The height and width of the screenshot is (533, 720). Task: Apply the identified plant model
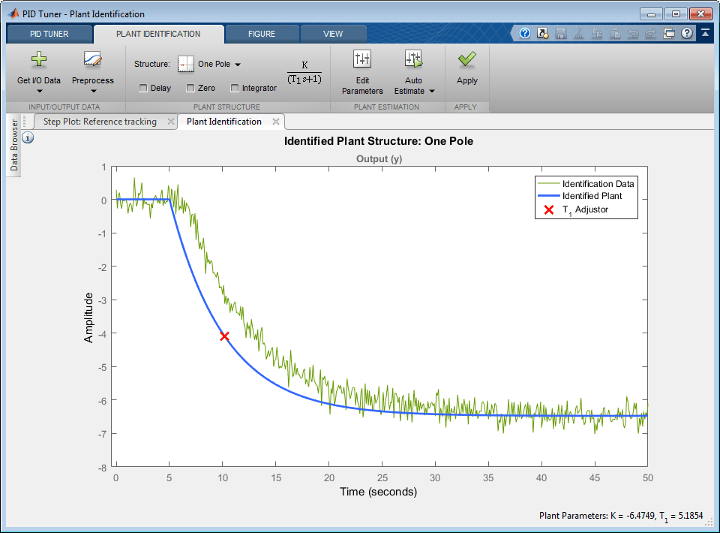[466, 60]
